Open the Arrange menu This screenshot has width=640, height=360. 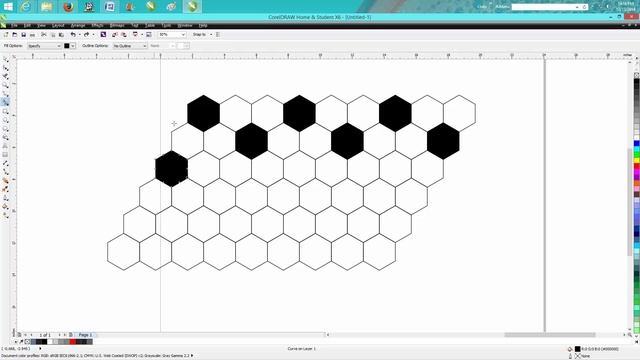pyautogui.click(x=78, y=25)
